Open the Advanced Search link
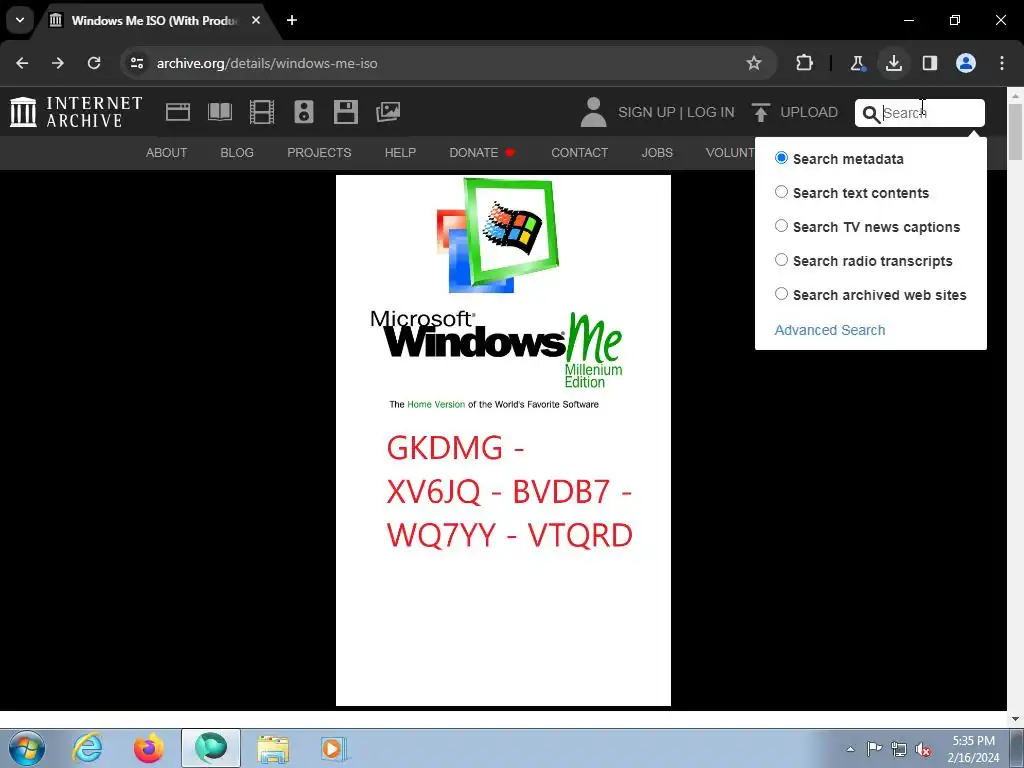The height and width of the screenshot is (768, 1024). point(830,330)
